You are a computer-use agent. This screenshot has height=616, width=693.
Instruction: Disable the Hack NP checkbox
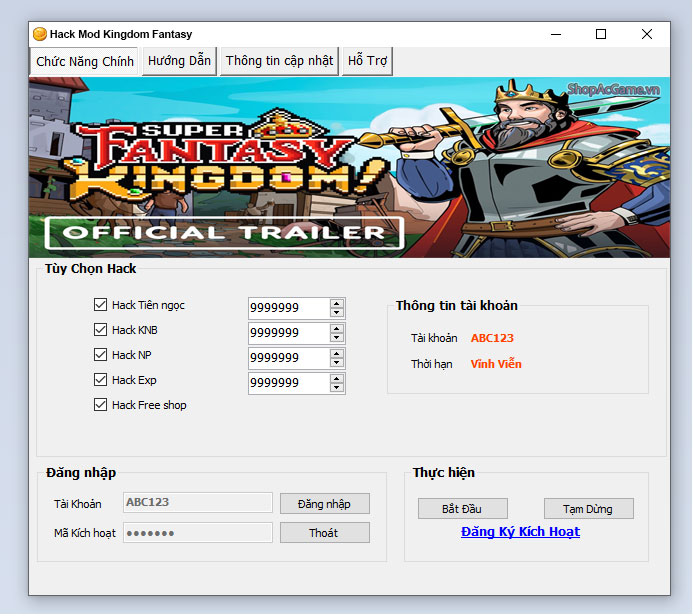(100, 355)
